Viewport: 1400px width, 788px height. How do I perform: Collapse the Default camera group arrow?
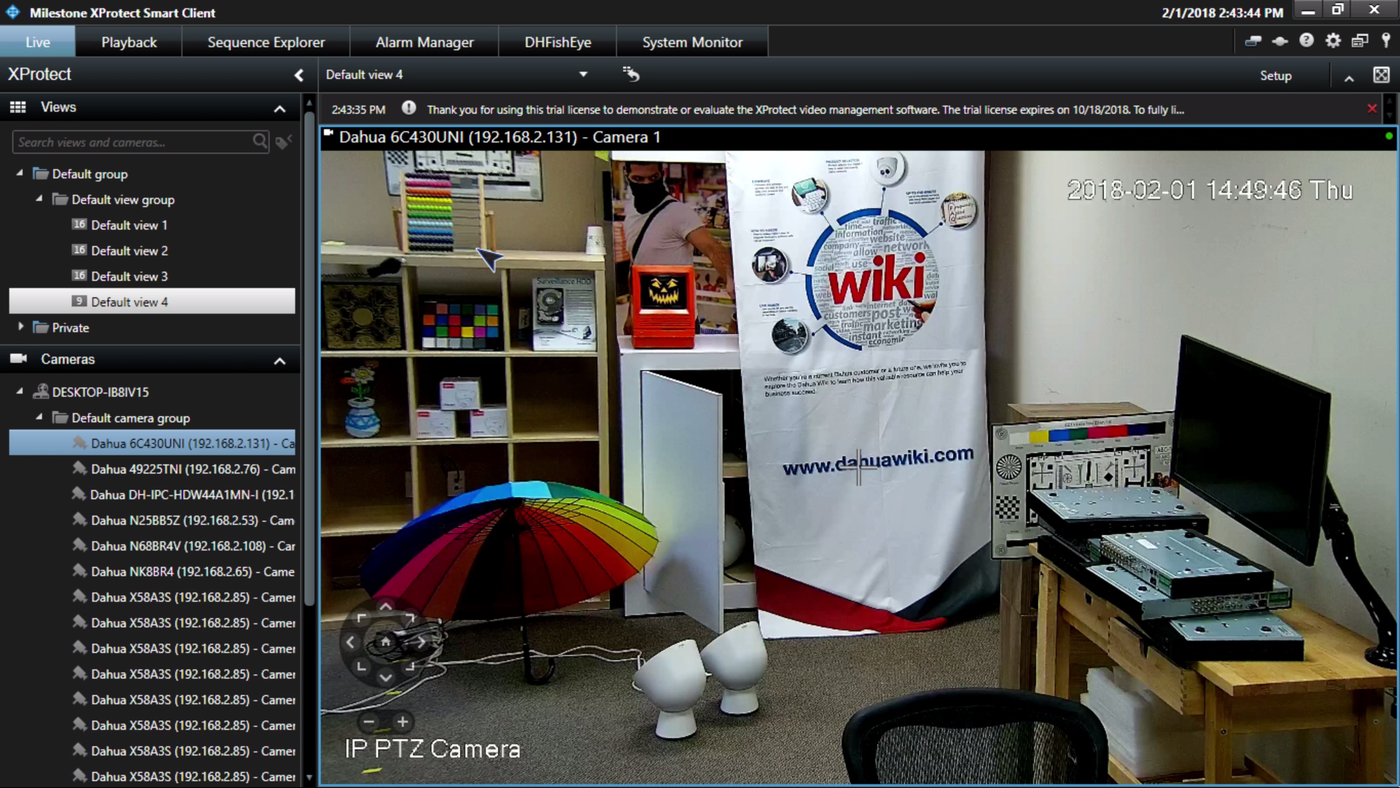[x=39, y=417]
